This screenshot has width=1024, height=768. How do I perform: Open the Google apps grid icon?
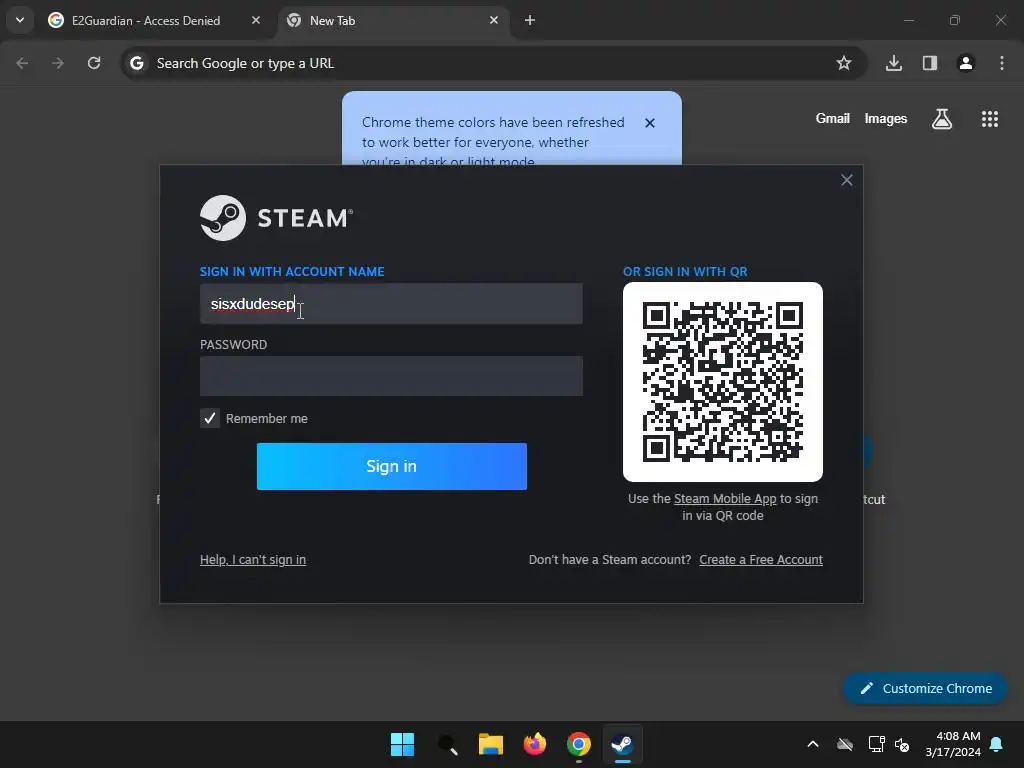[990, 119]
